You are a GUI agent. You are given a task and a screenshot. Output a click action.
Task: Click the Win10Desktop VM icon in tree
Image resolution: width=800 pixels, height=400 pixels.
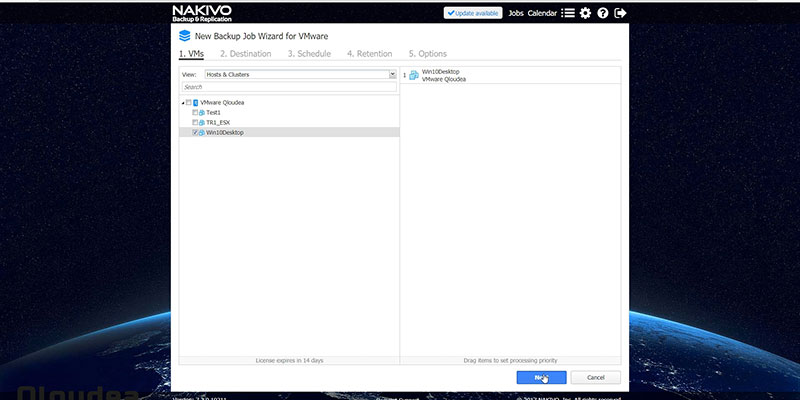[x=202, y=133]
